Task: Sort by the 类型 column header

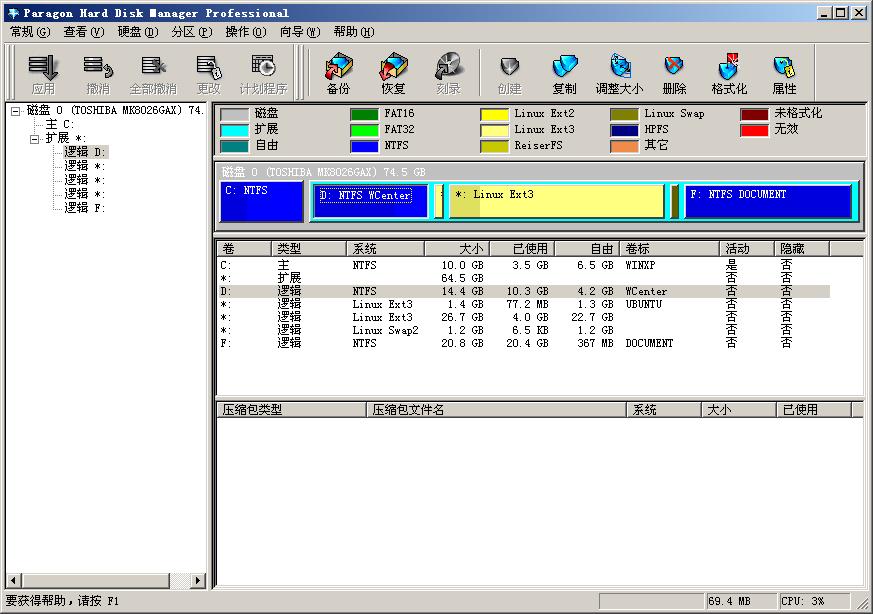Action: [309, 248]
